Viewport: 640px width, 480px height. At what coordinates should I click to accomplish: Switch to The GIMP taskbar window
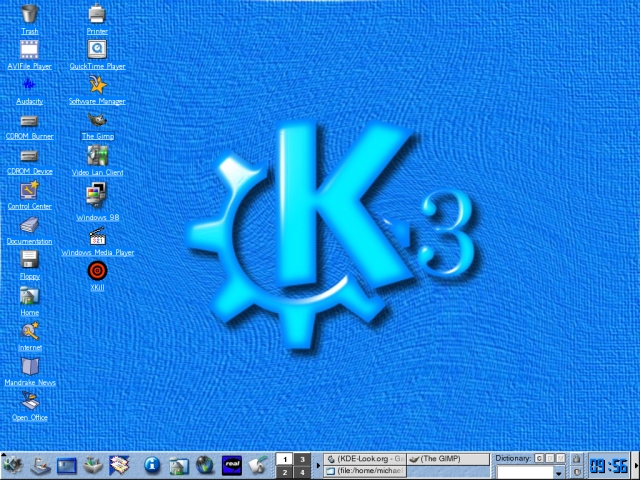(x=448, y=459)
